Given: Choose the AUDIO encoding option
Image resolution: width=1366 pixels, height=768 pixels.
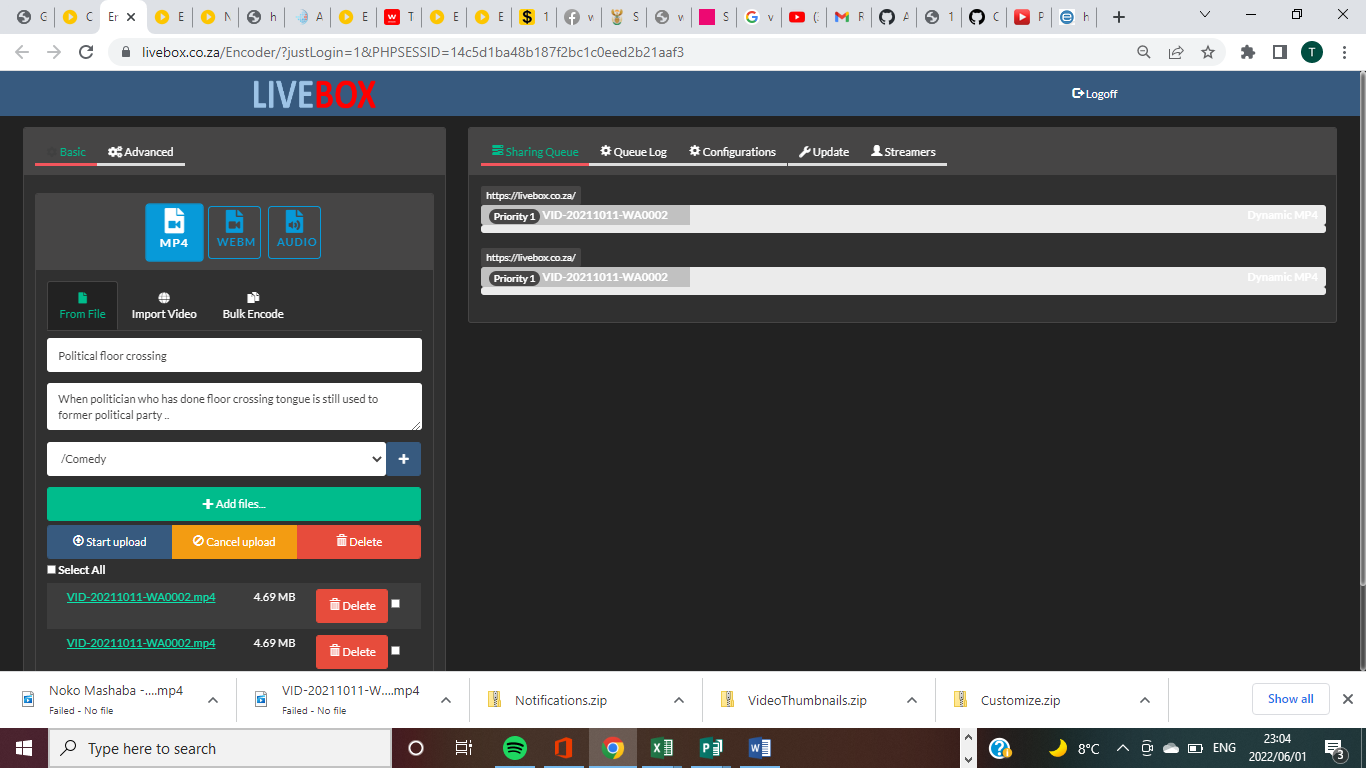Looking at the screenshot, I should tap(294, 231).
